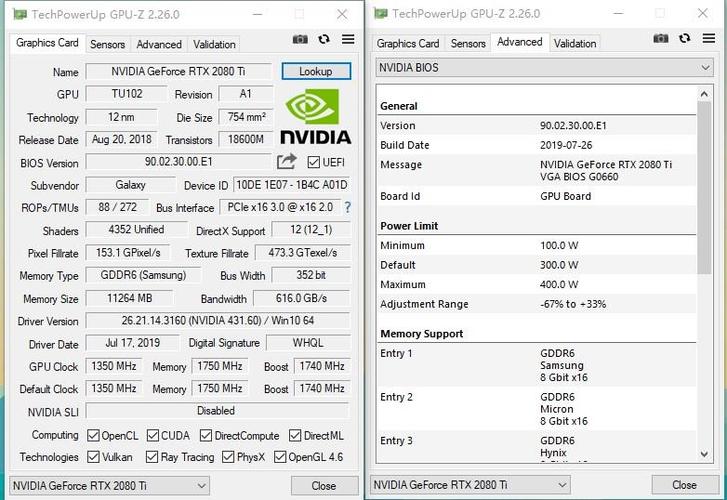Close the right GPU-Z window via title bar X
The image size is (727, 500).
pyautogui.click(x=703, y=13)
